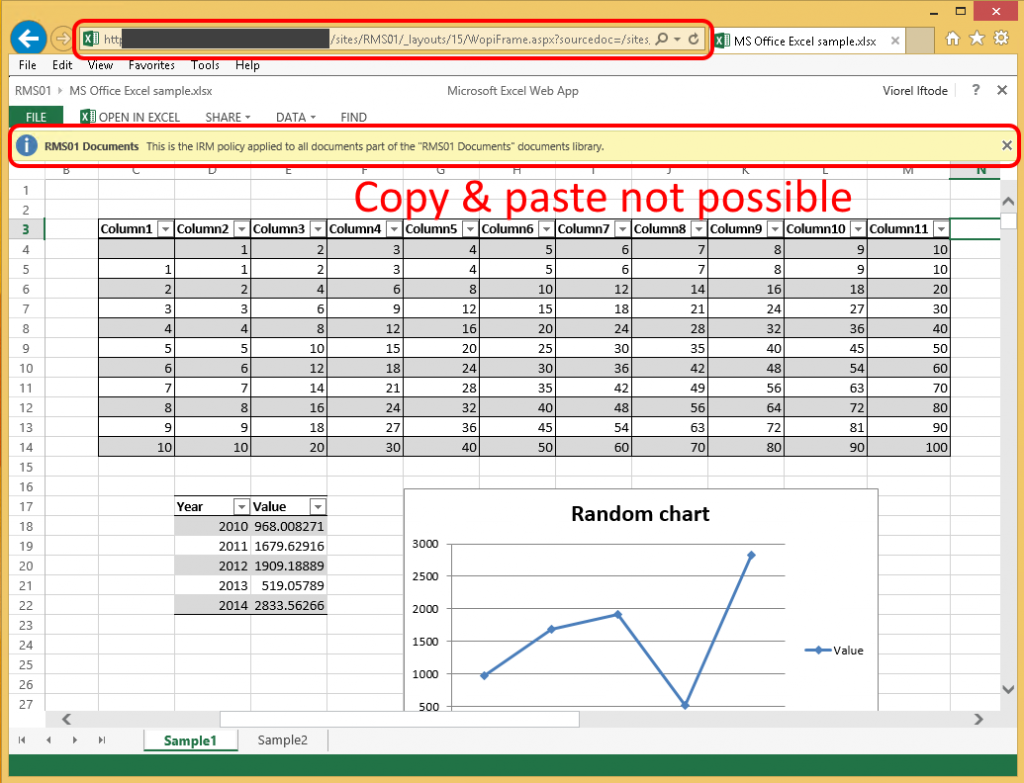
Task: Switch to the Sample2 sheet tab
Action: tap(282, 740)
